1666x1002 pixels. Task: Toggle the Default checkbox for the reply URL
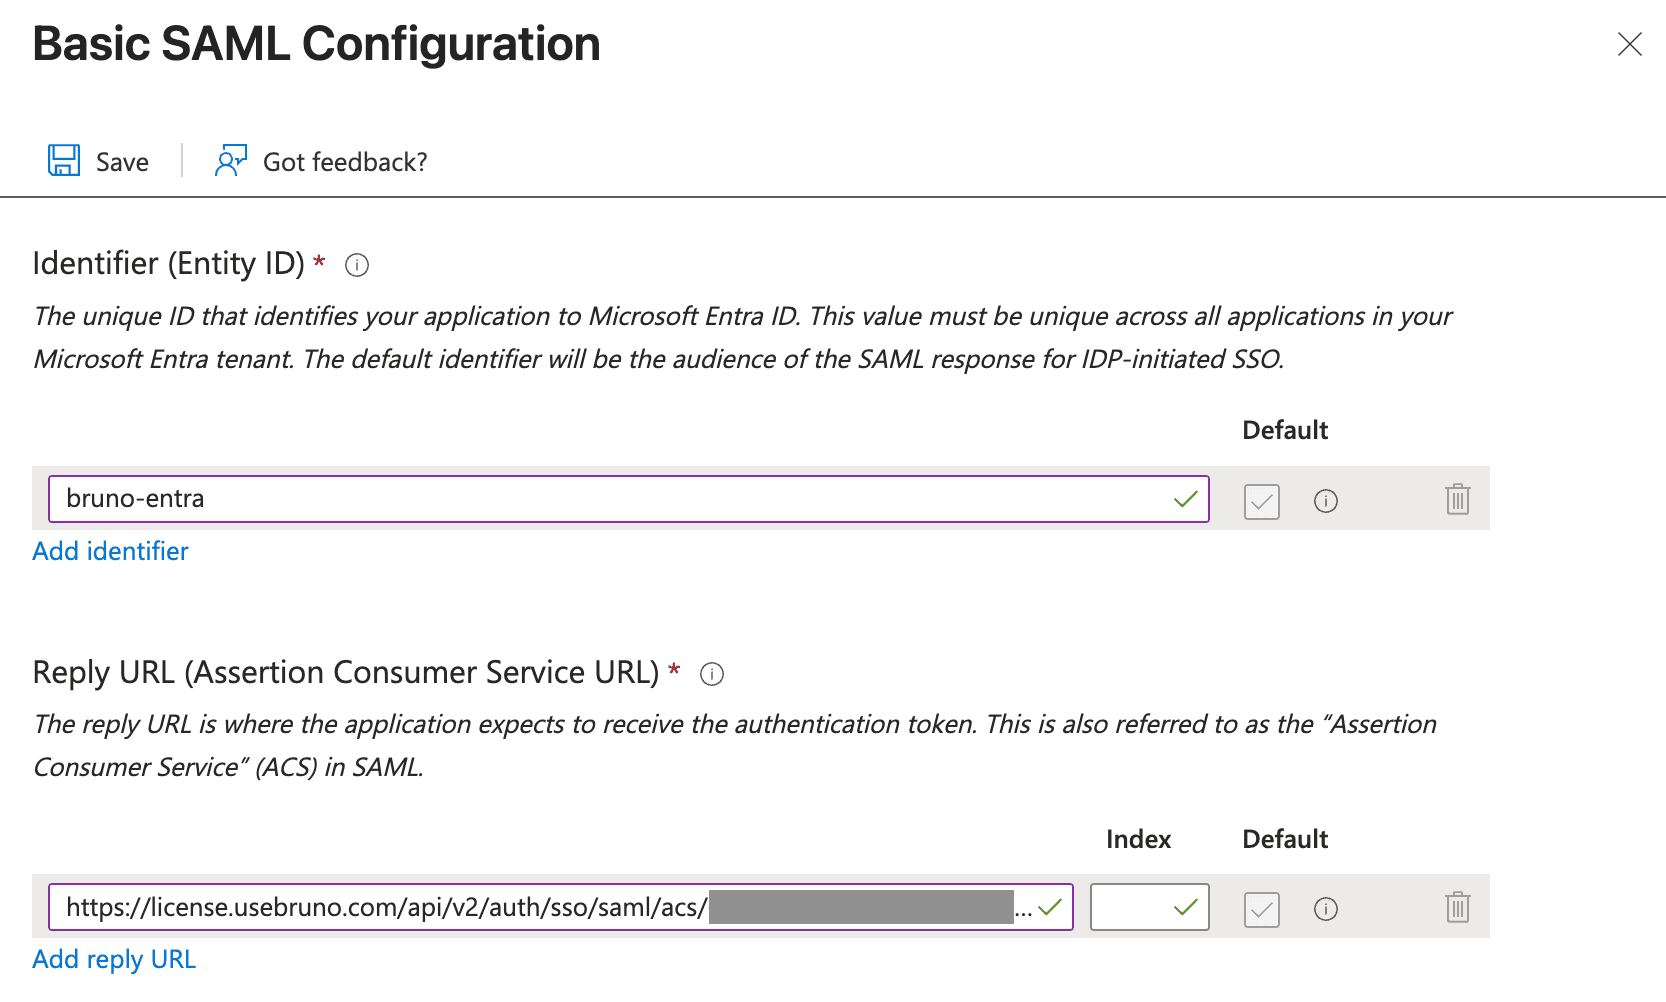pos(1261,909)
